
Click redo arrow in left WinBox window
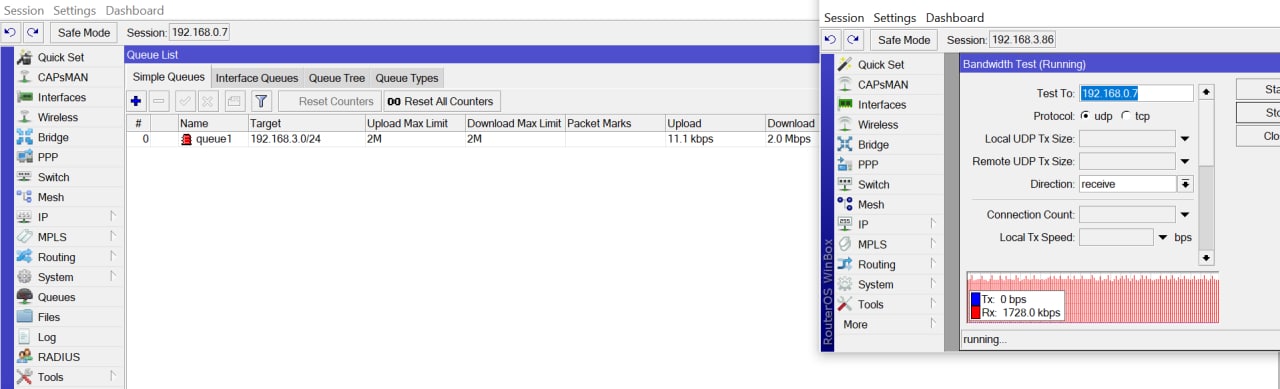click(x=33, y=33)
